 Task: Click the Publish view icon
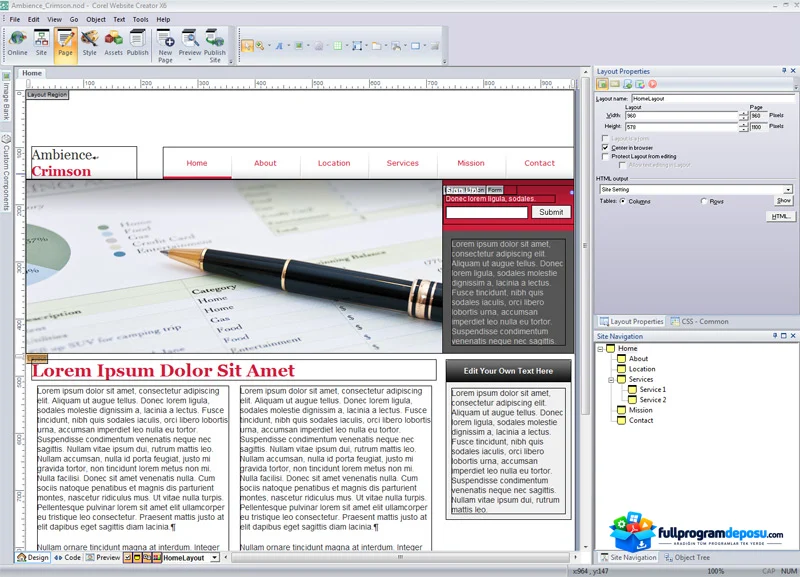pyautogui.click(x=137, y=43)
